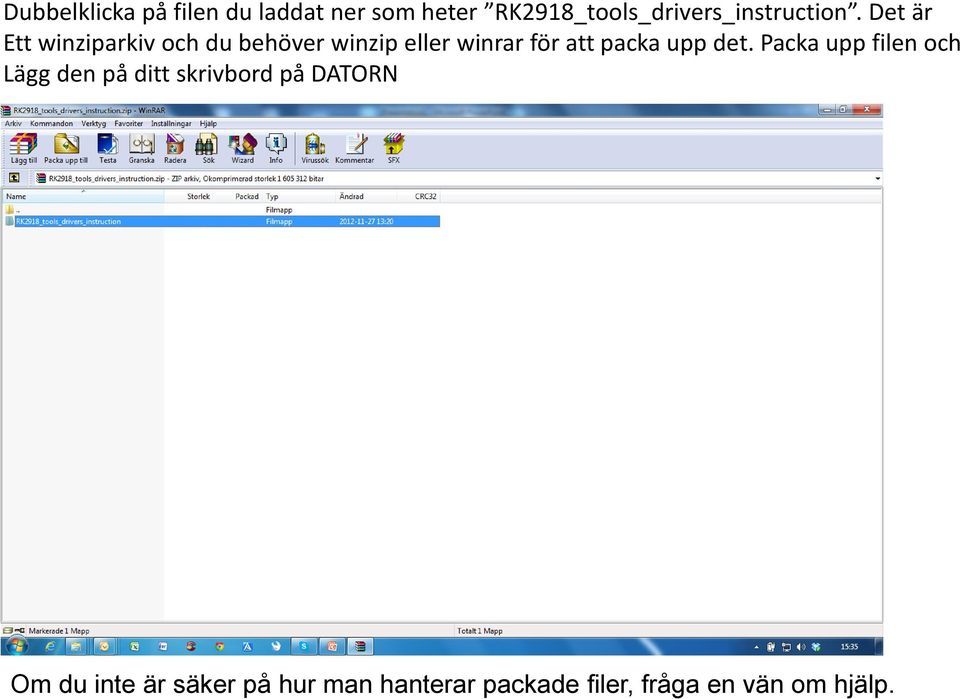Click the Dropbox tray icon

point(816,647)
